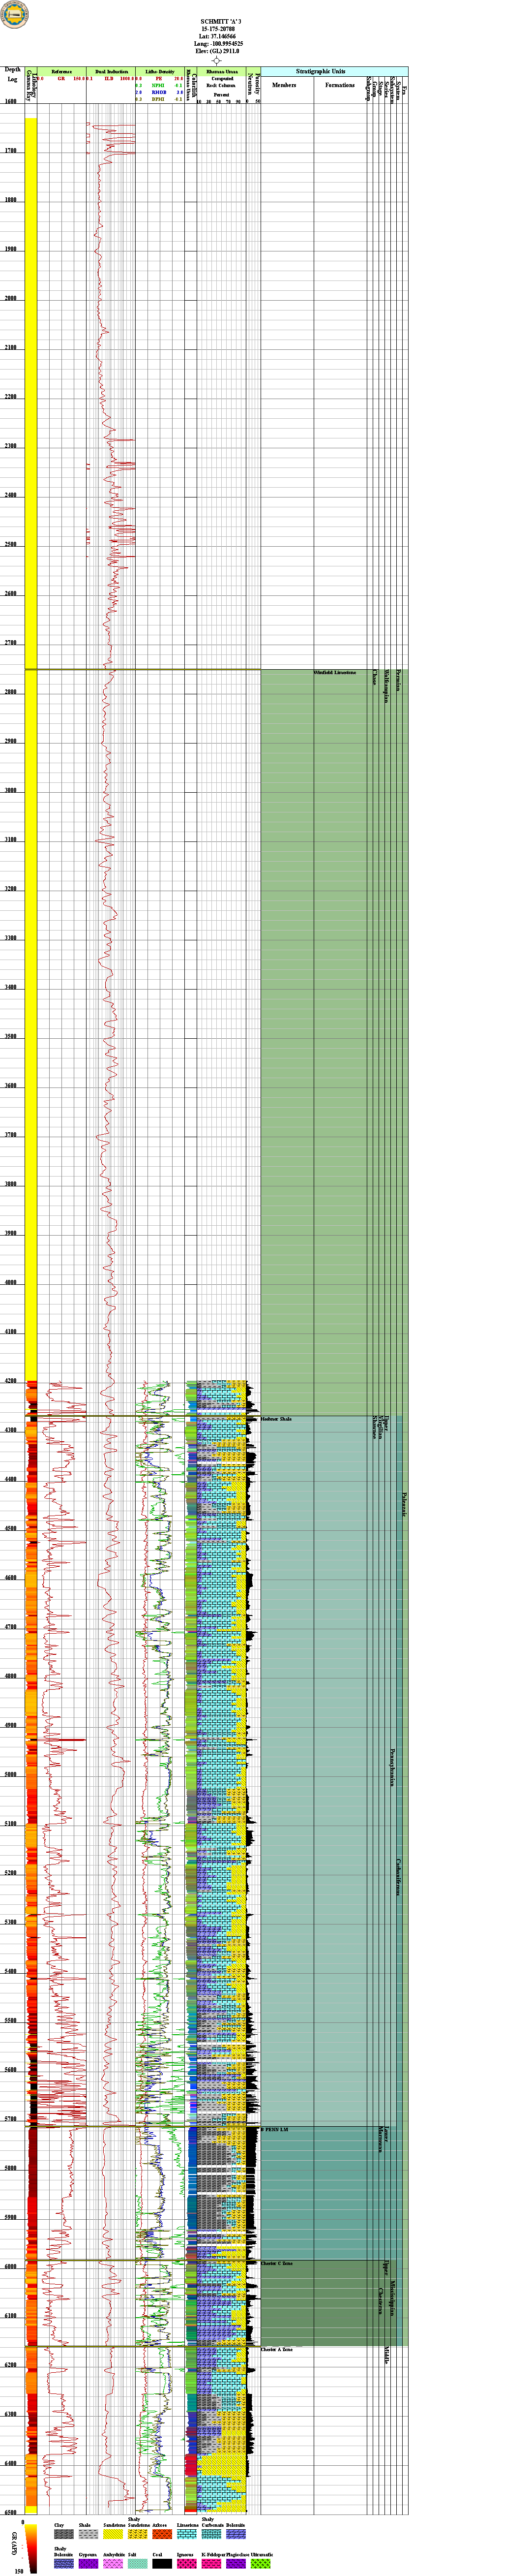Click the depth label "6500"
This screenshot has height=2576, width=531.
point(11,2512)
